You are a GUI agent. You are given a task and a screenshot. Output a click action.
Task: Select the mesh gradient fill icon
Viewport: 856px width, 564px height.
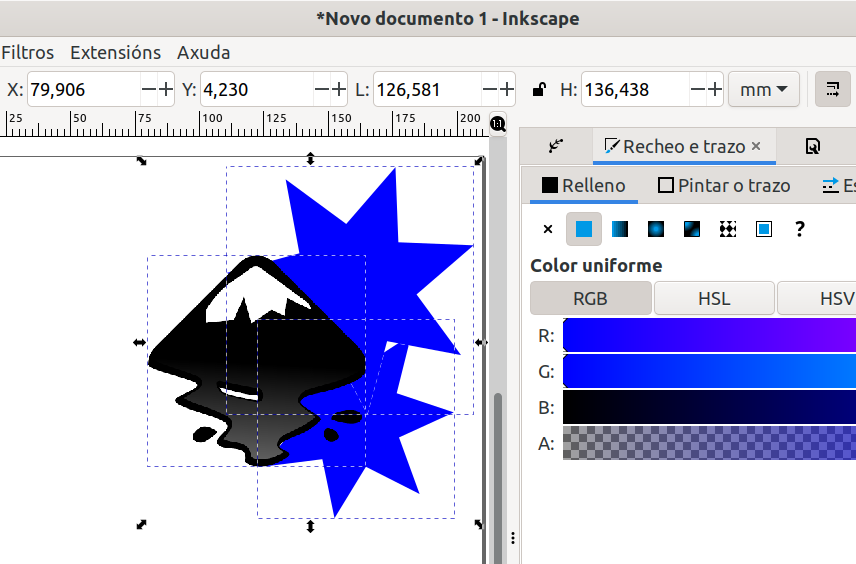(x=692, y=229)
